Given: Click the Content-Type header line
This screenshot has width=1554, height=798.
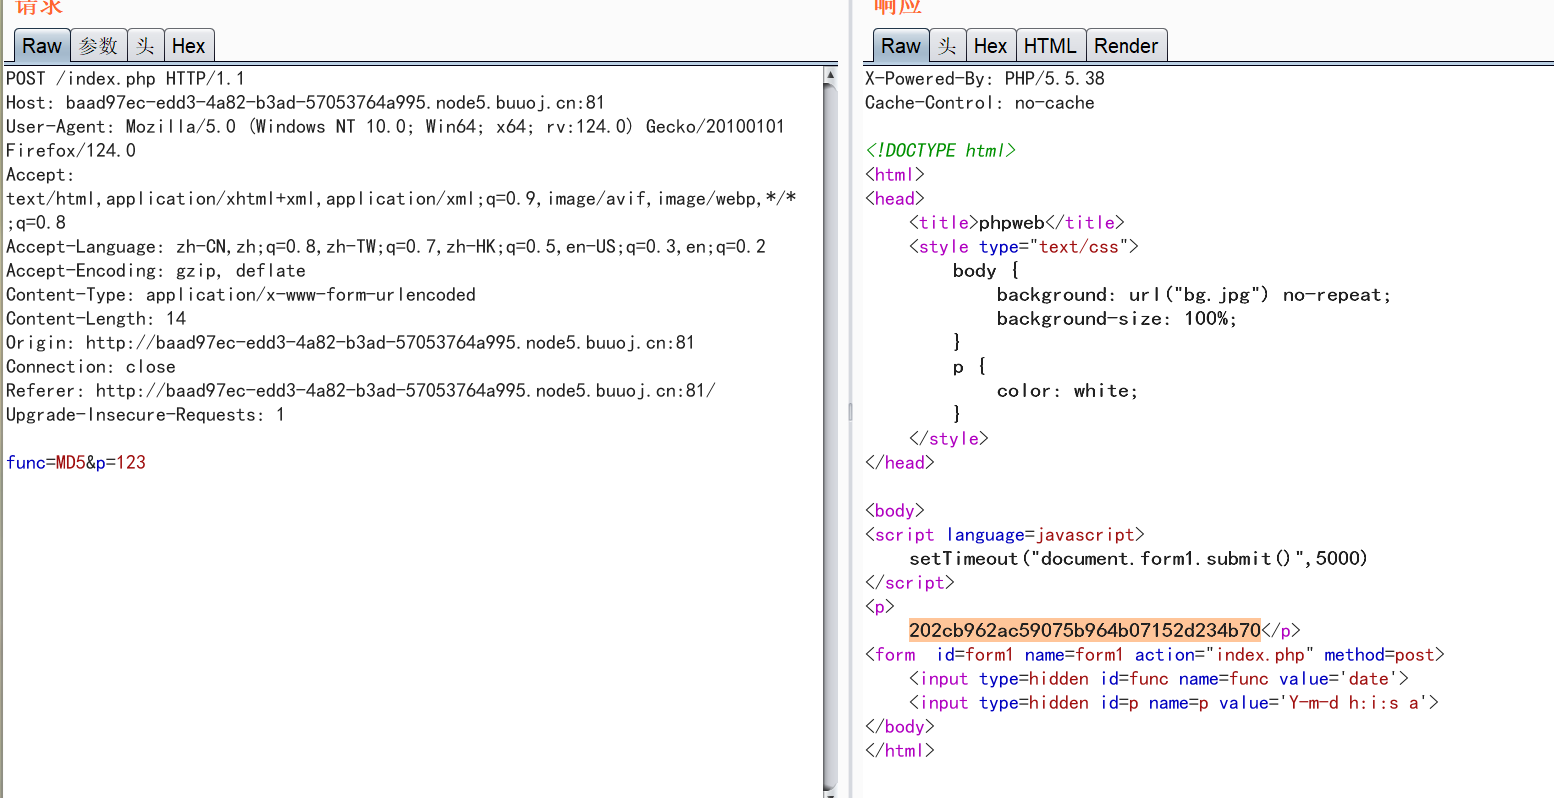Looking at the screenshot, I should [x=241, y=295].
